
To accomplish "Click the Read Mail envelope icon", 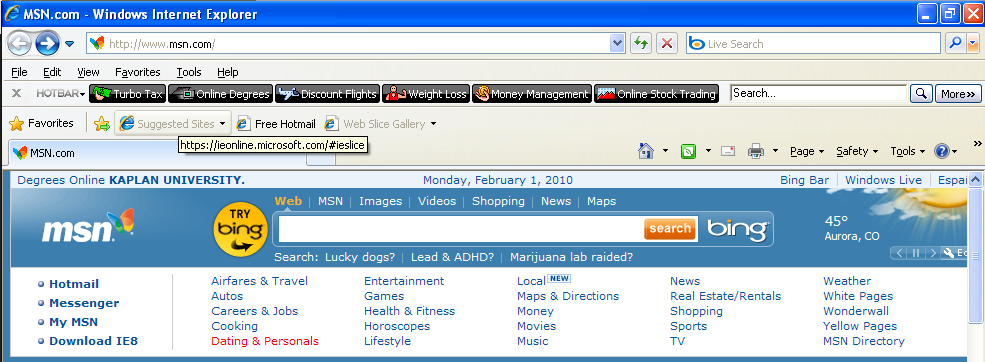I will [x=727, y=151].
